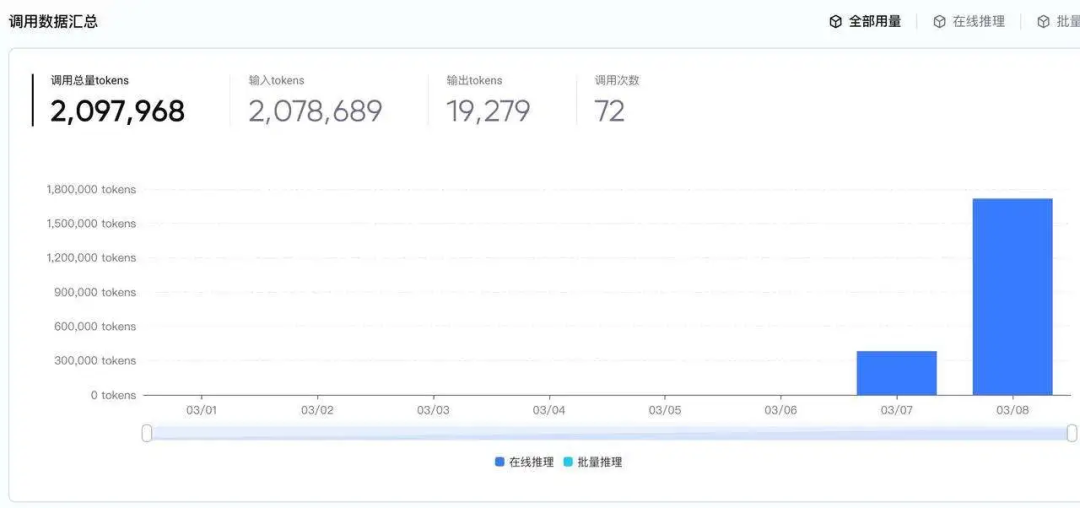The height and width of the screenshot is (508, 1080).
Task: Click the 03/07 date label
Action: (x=897, y=411)
